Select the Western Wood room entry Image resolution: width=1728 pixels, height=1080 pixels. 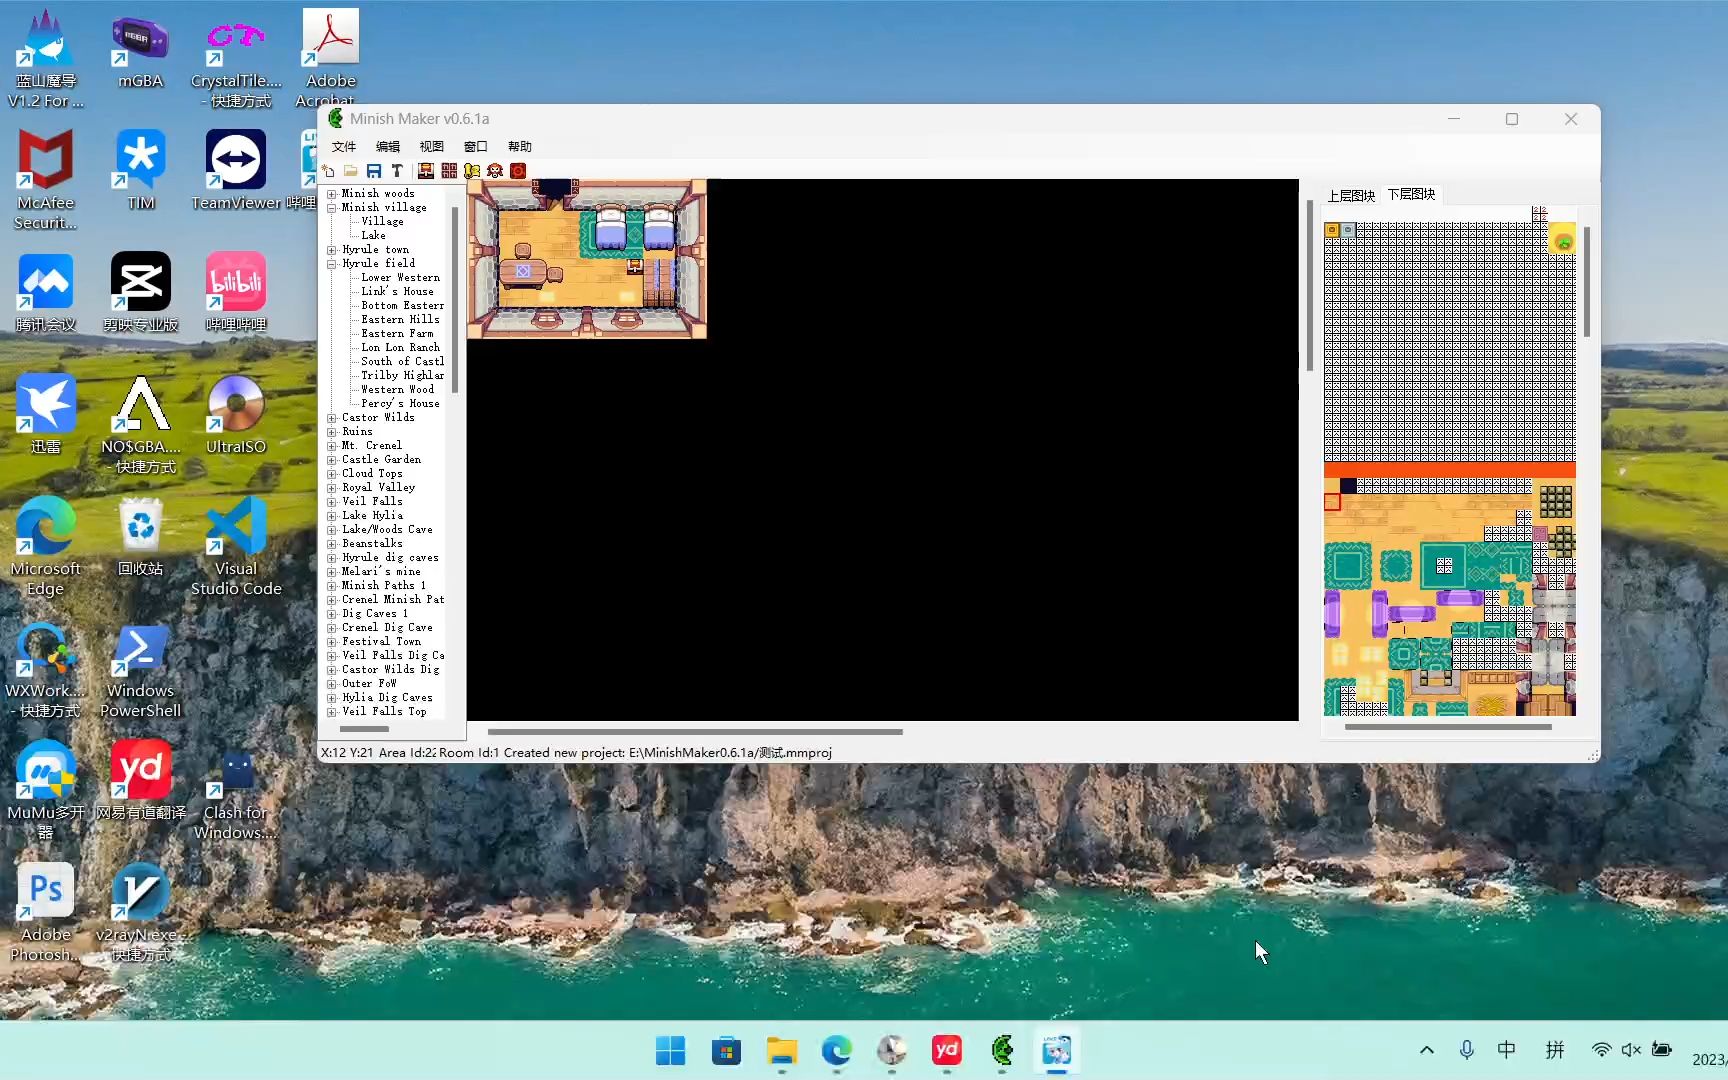click(x=398, y=390)
